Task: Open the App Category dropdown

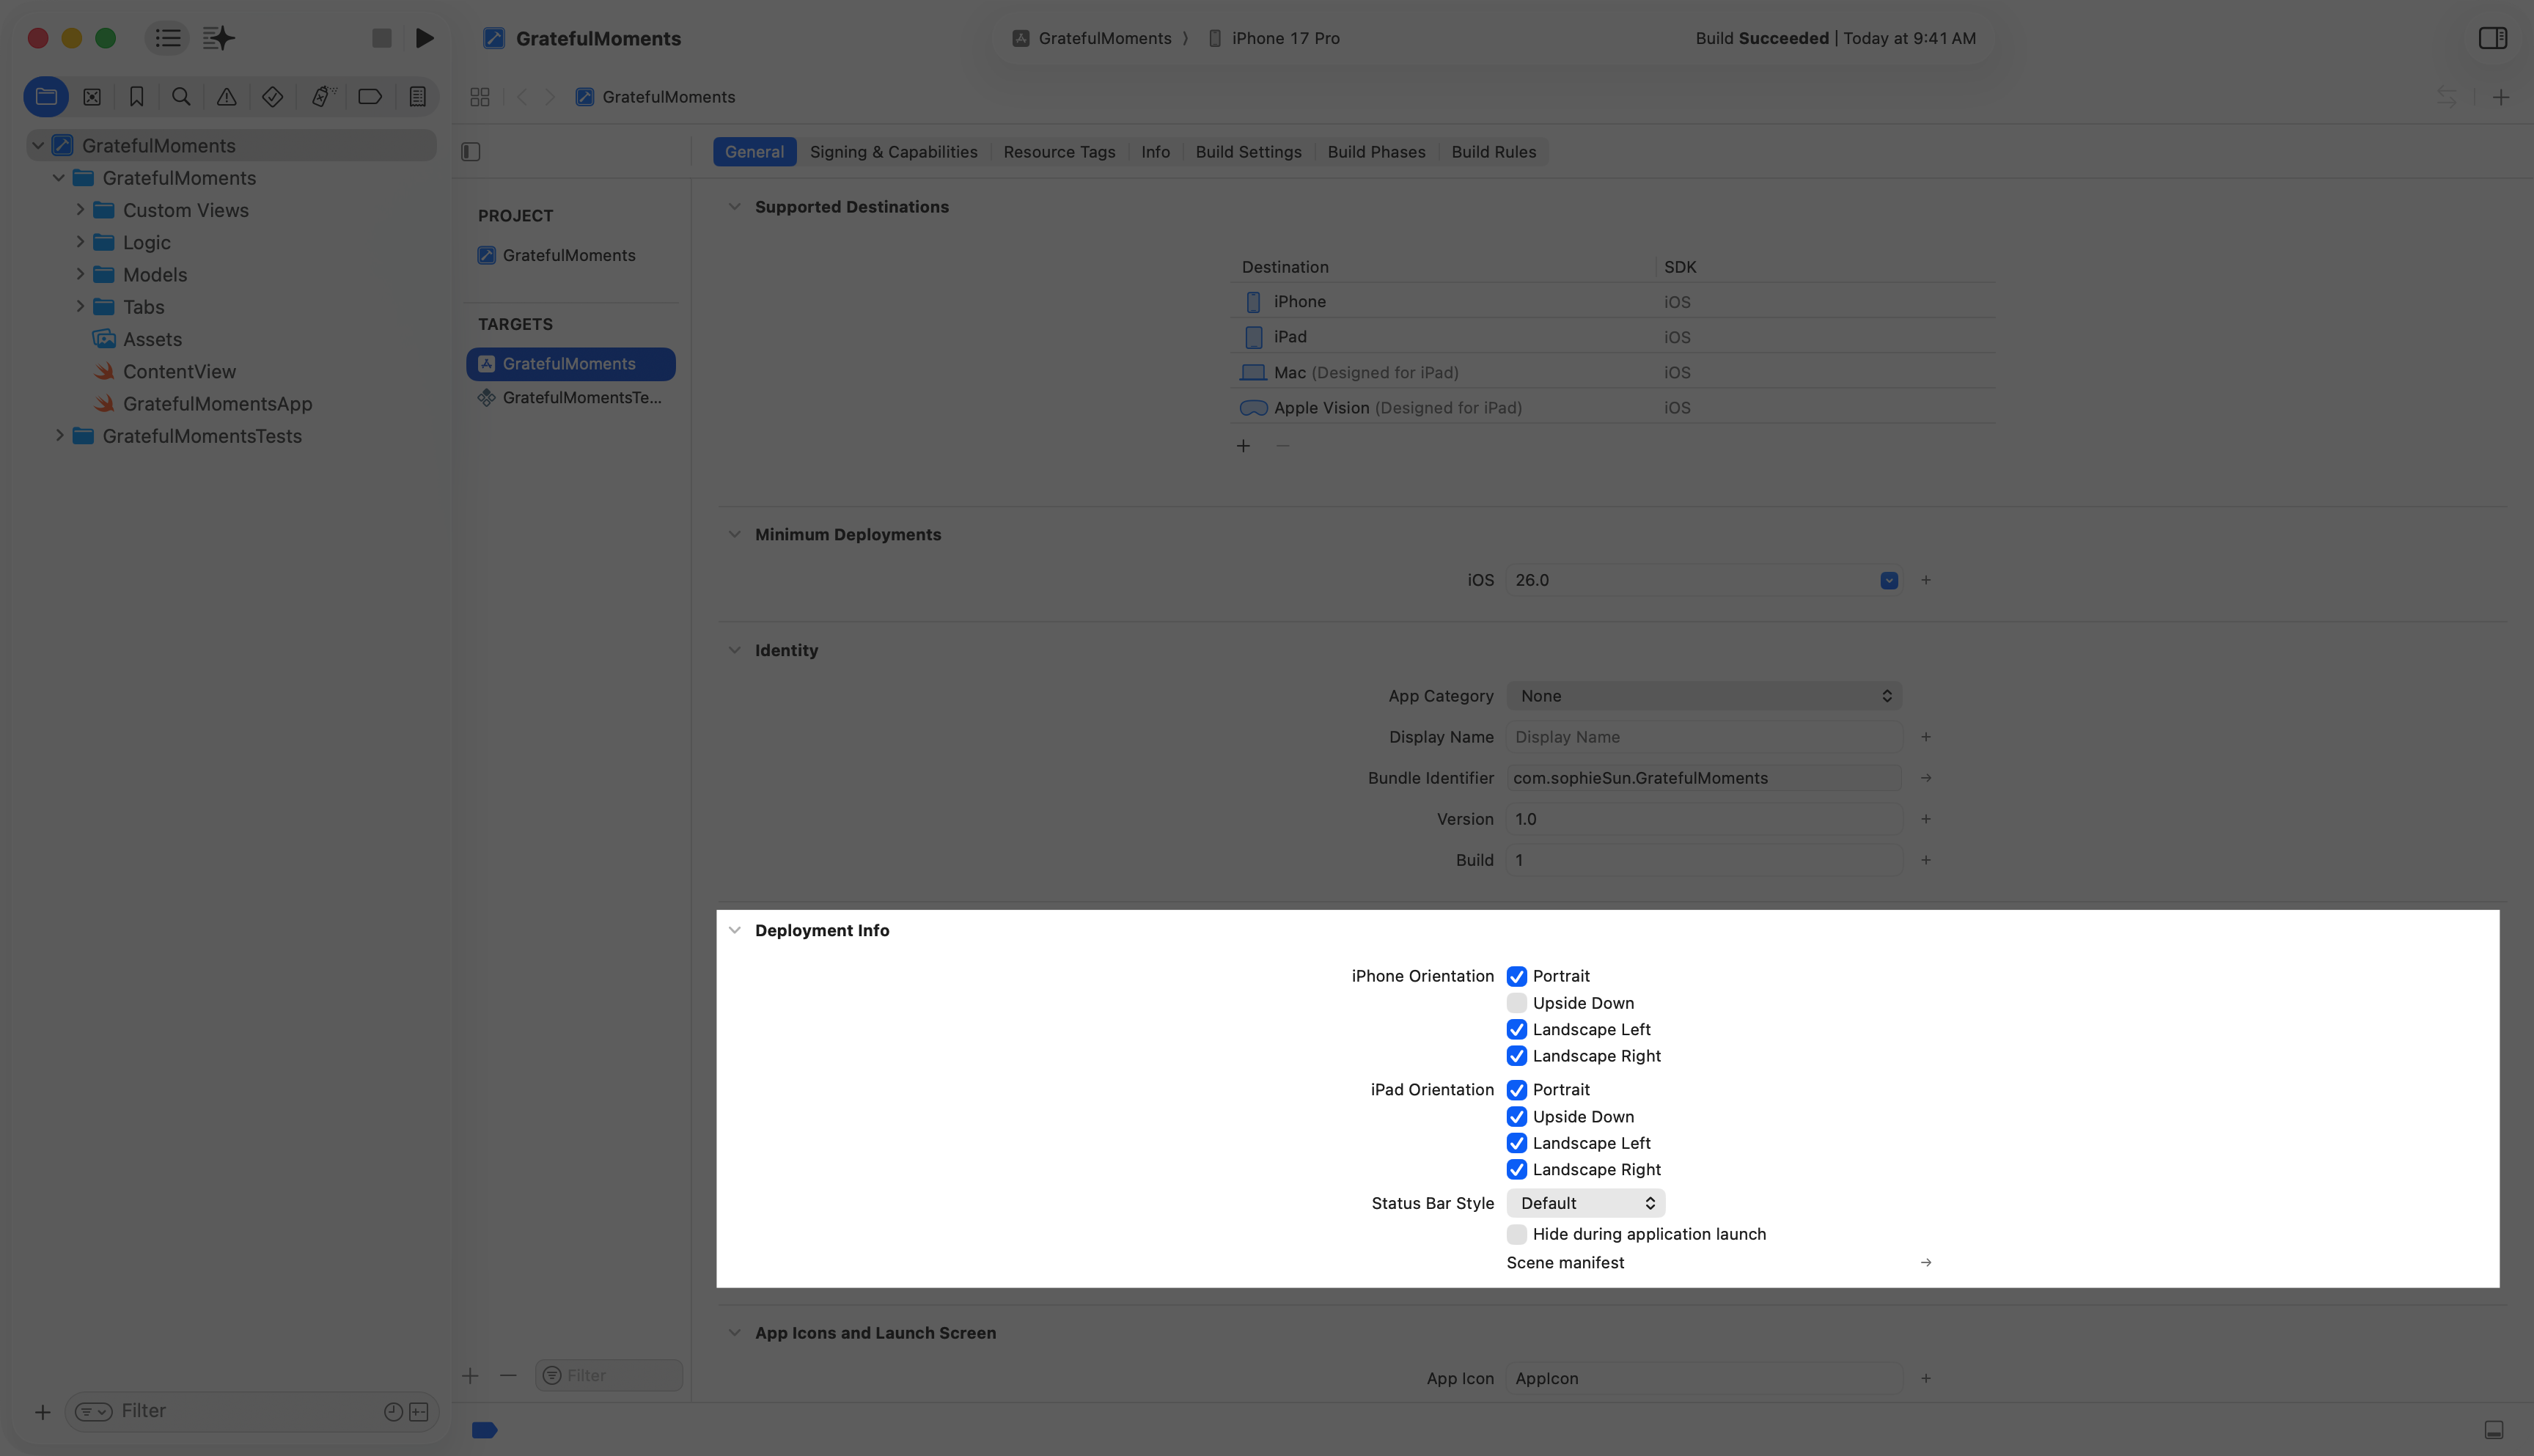Action: (1704, 696)
